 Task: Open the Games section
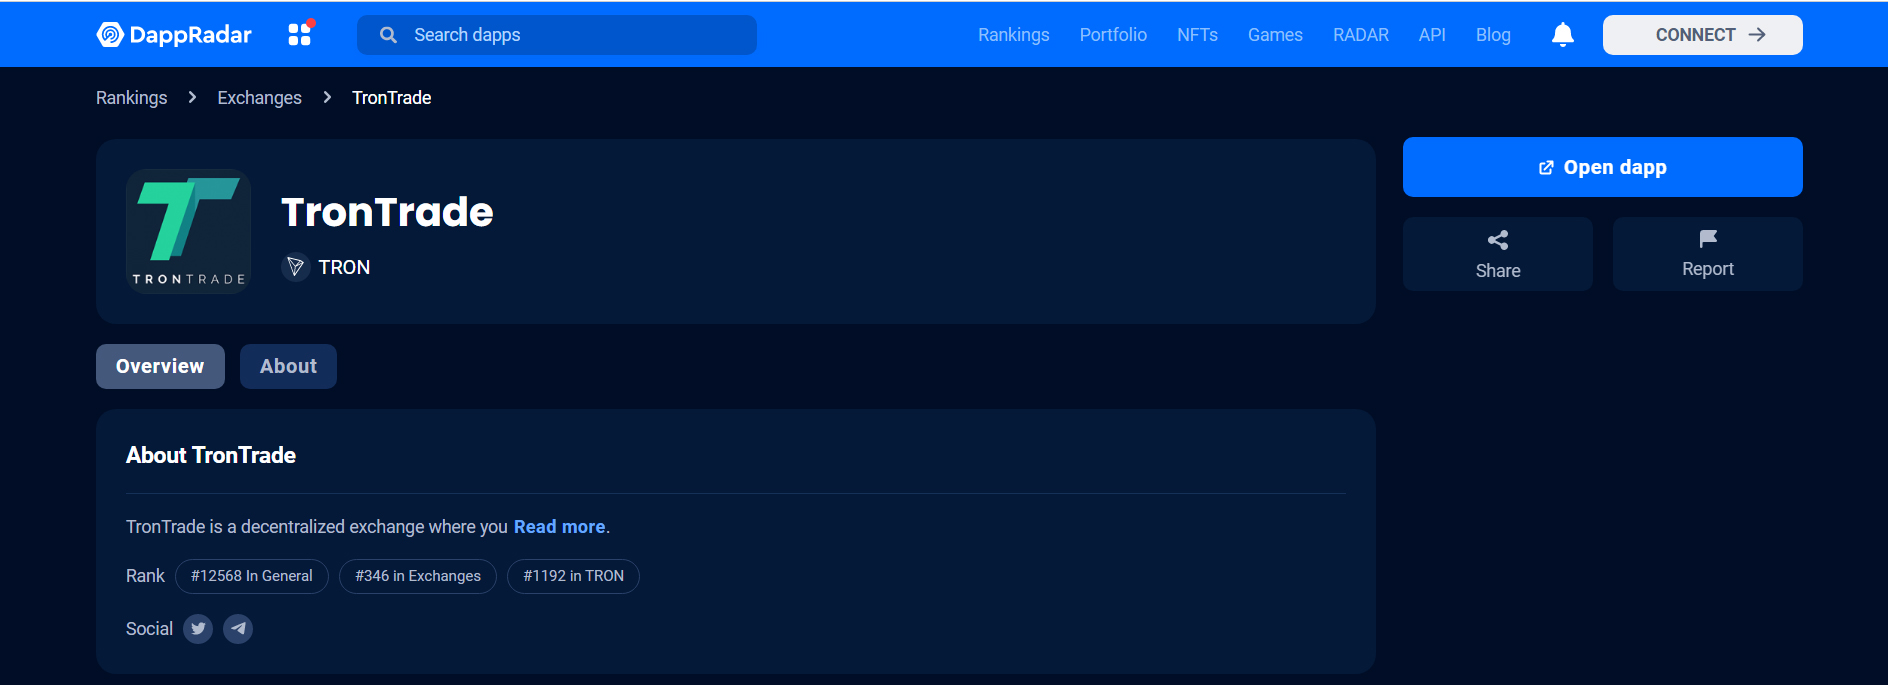pos(1275,35)
